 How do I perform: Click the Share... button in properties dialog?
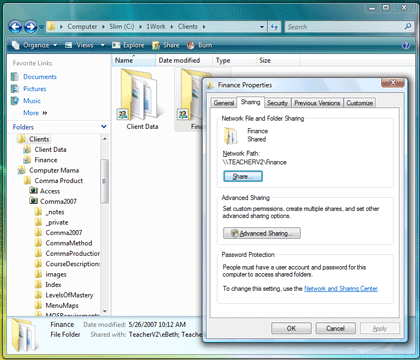(x=243, y=176)
